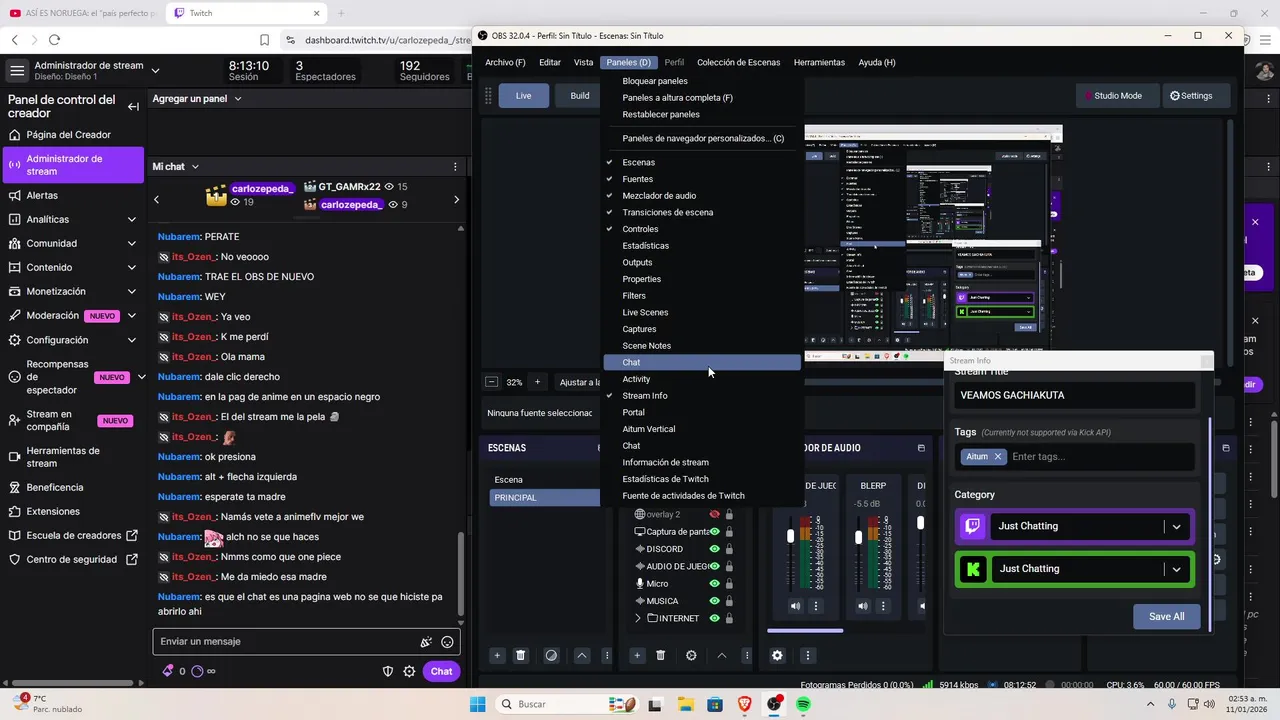Click the Windows Start button
The image size is (1280, 720).
pyautogui.click(x=477, y=704)
